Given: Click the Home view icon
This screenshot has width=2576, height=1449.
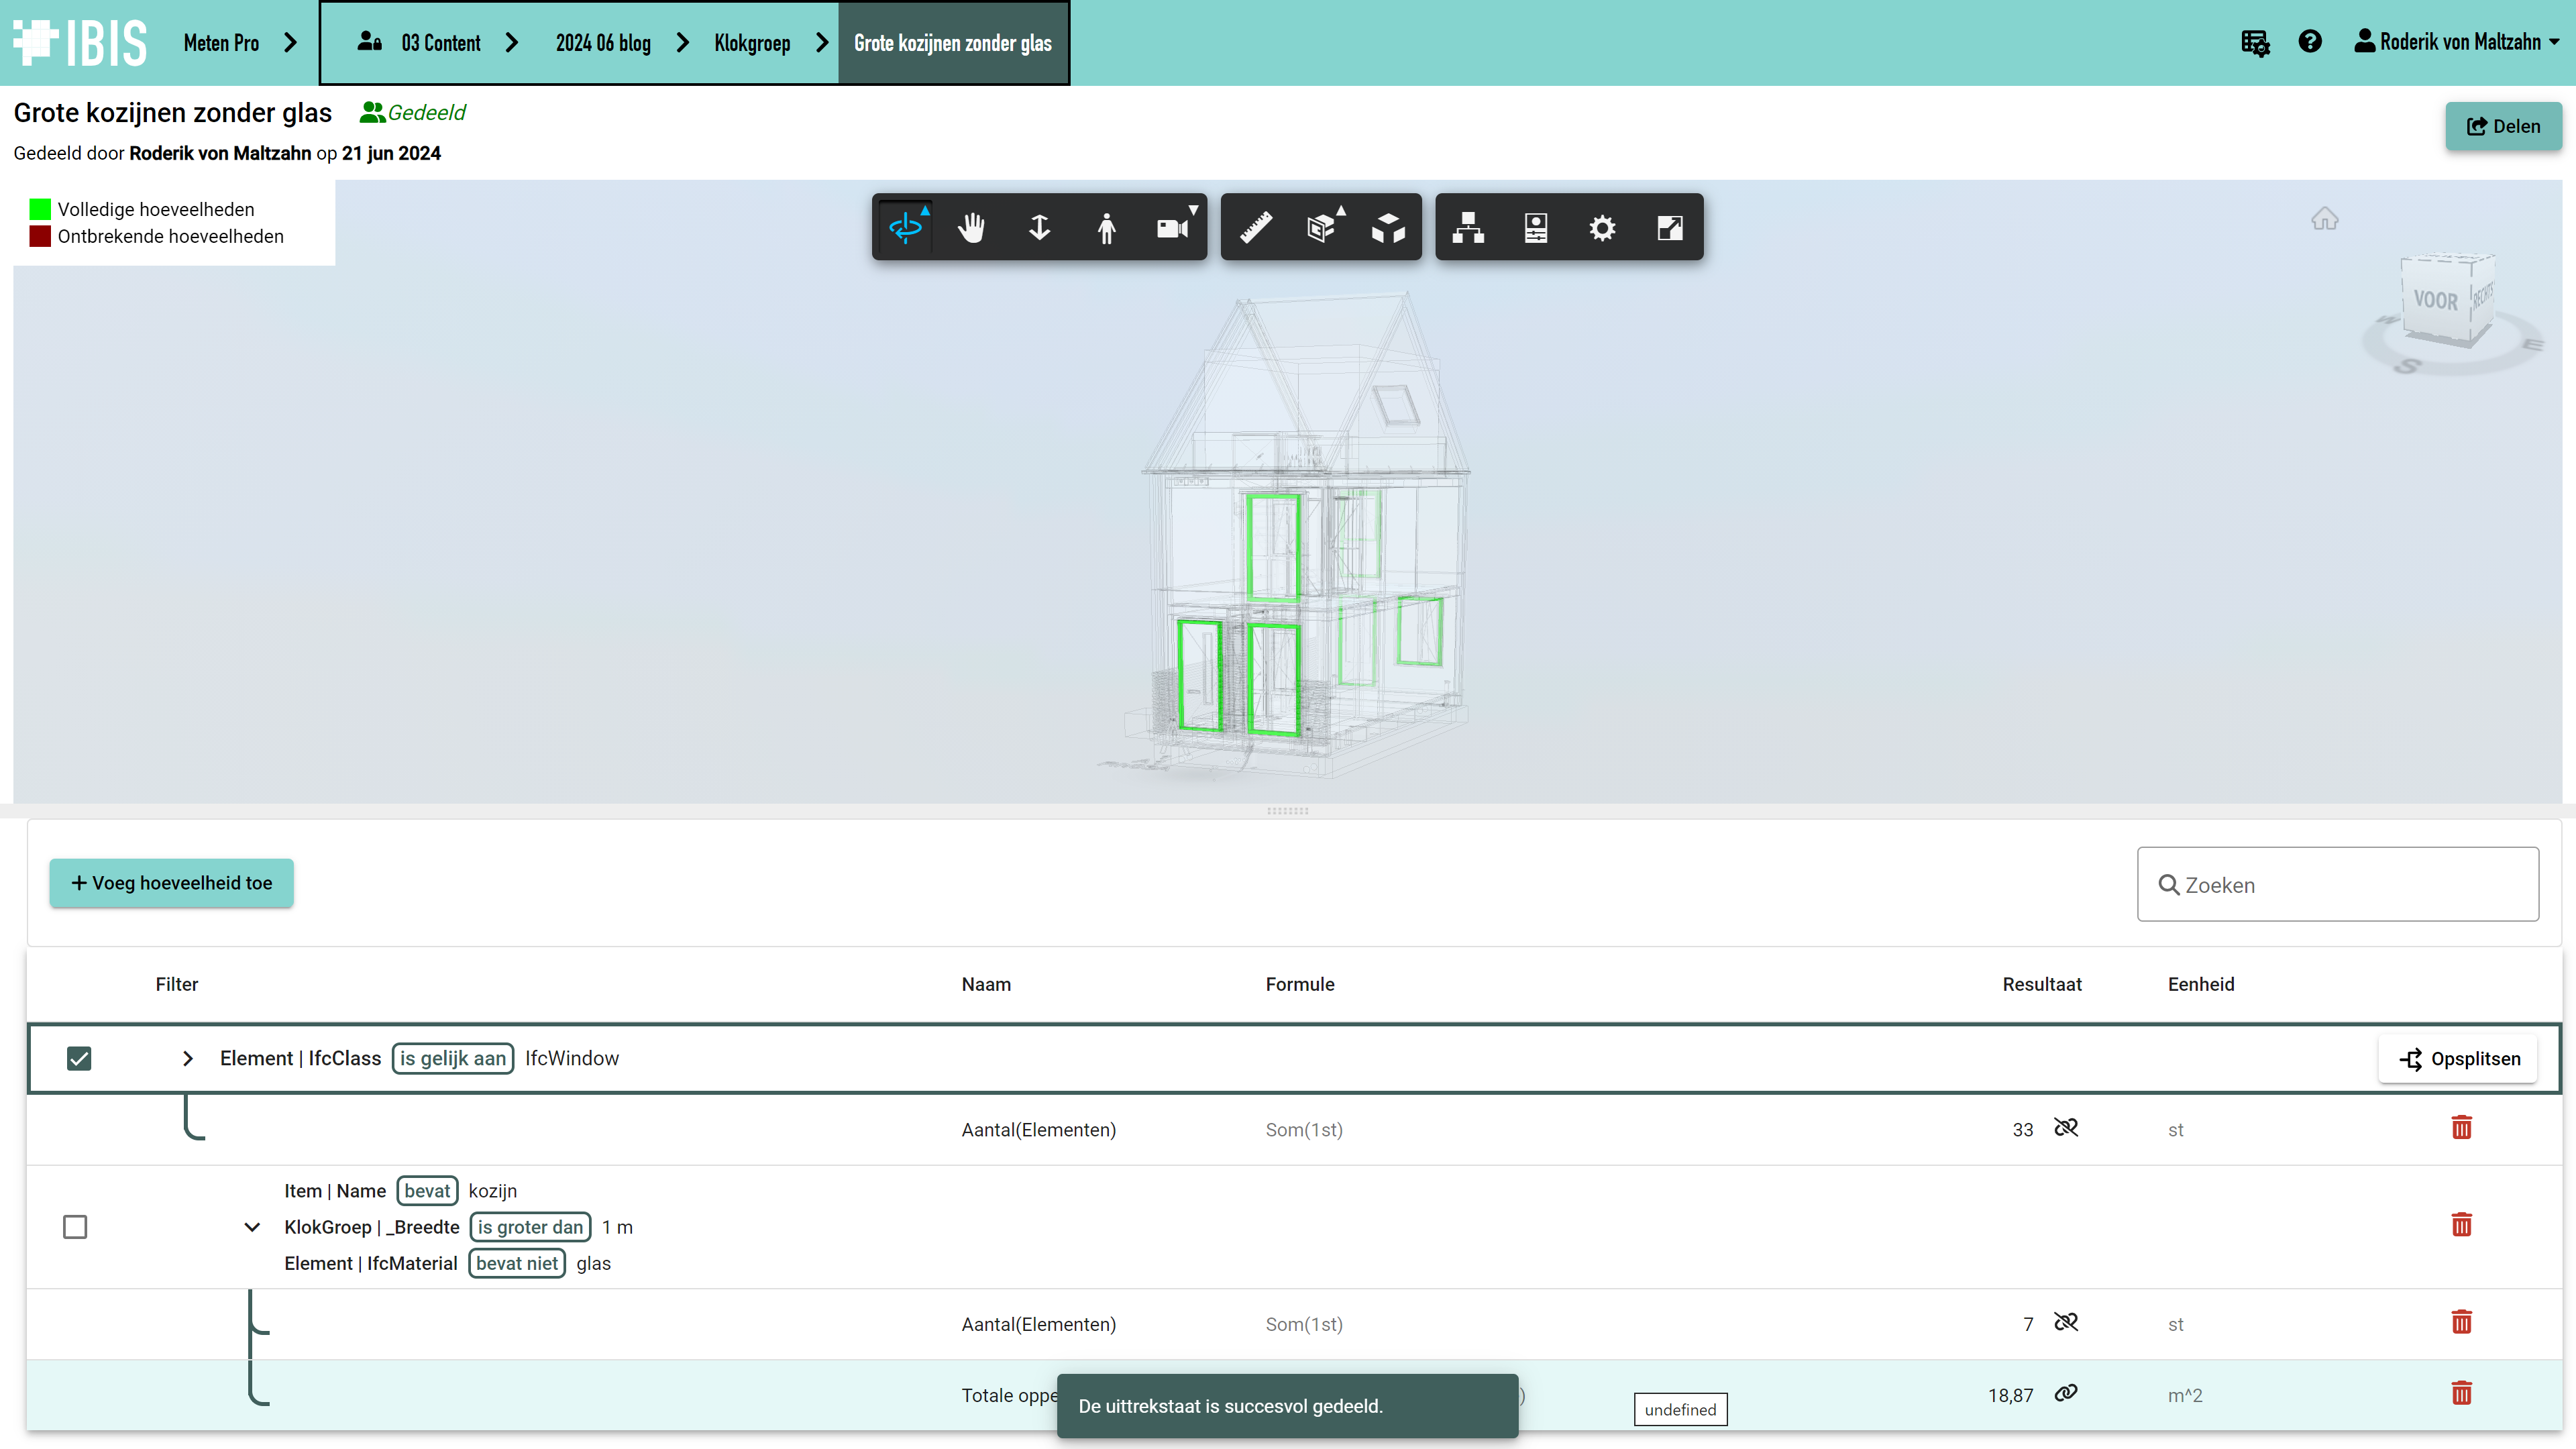Looking at the screenshot, I should [x=2324, y=219].
